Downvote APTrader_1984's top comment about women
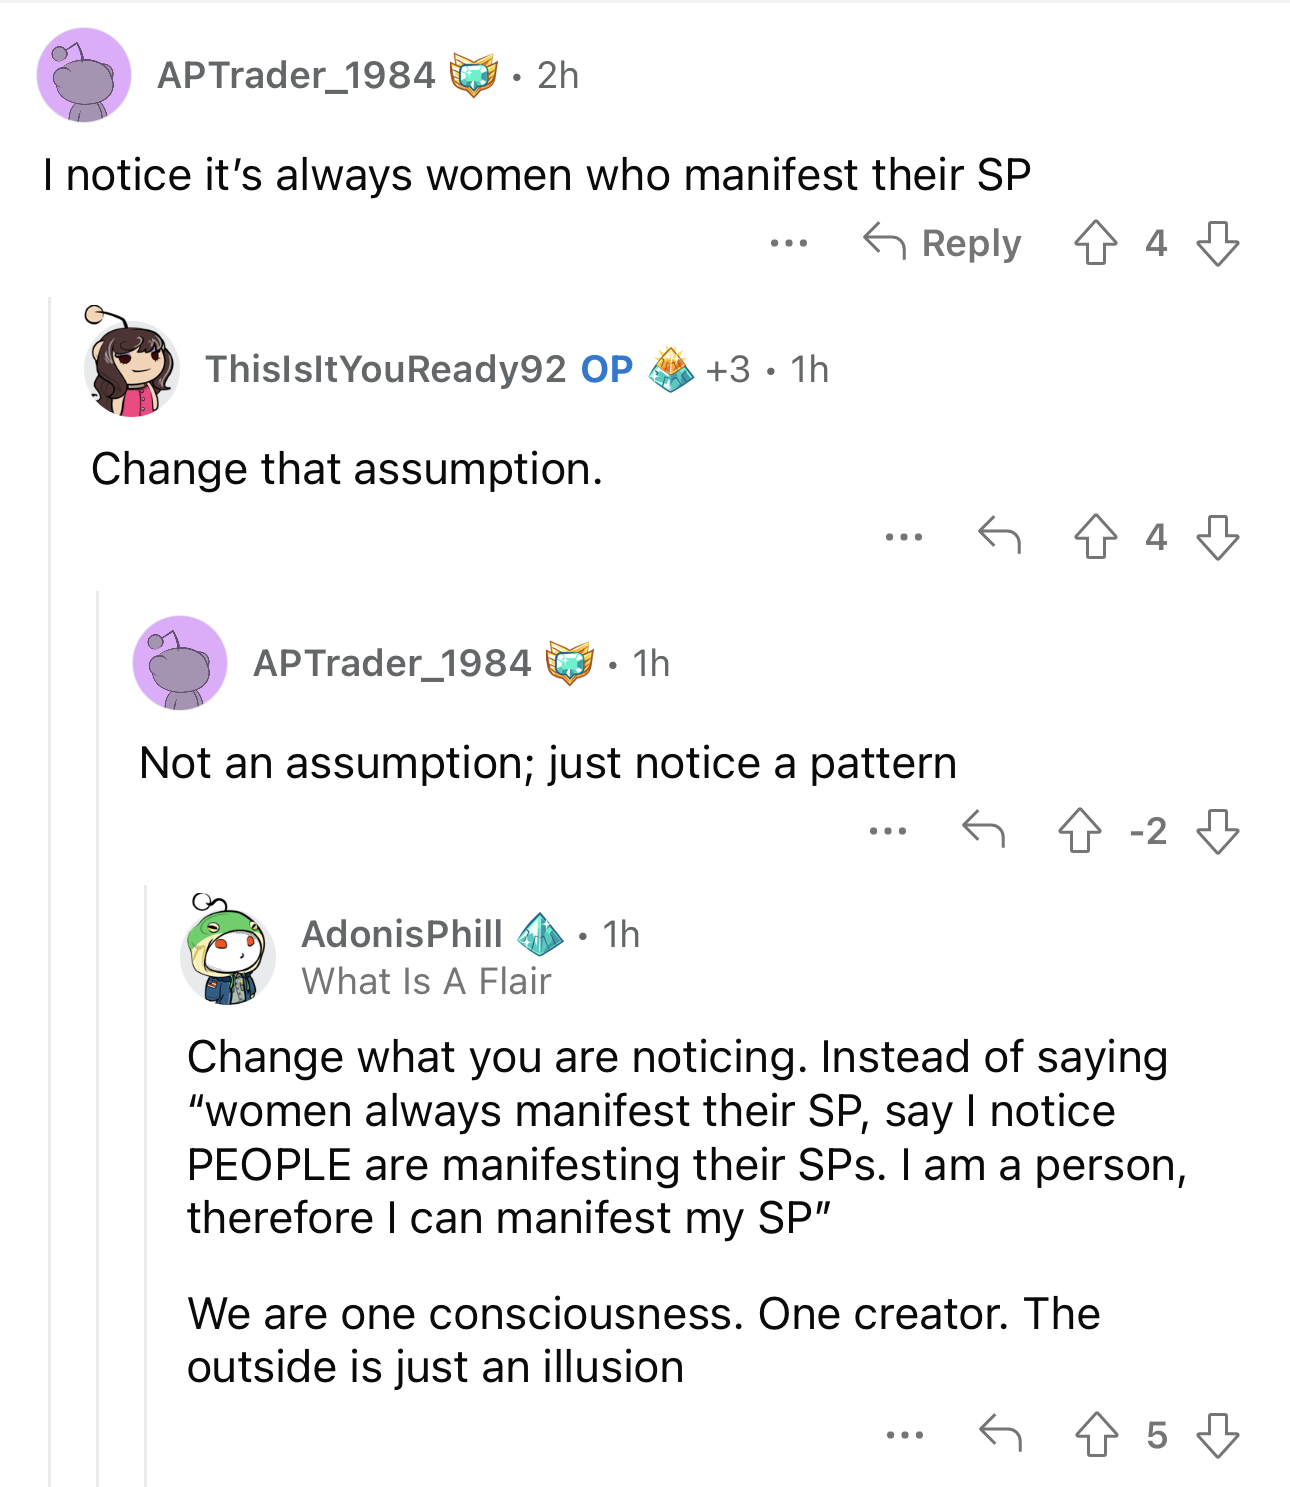The width and height of the screenshot is (1290, 1487). (x=1217, y=243)
